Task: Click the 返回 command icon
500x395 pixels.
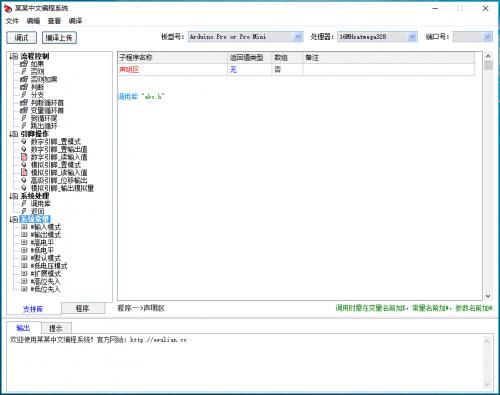Action: pyautogui.click(x=24, y=211)
